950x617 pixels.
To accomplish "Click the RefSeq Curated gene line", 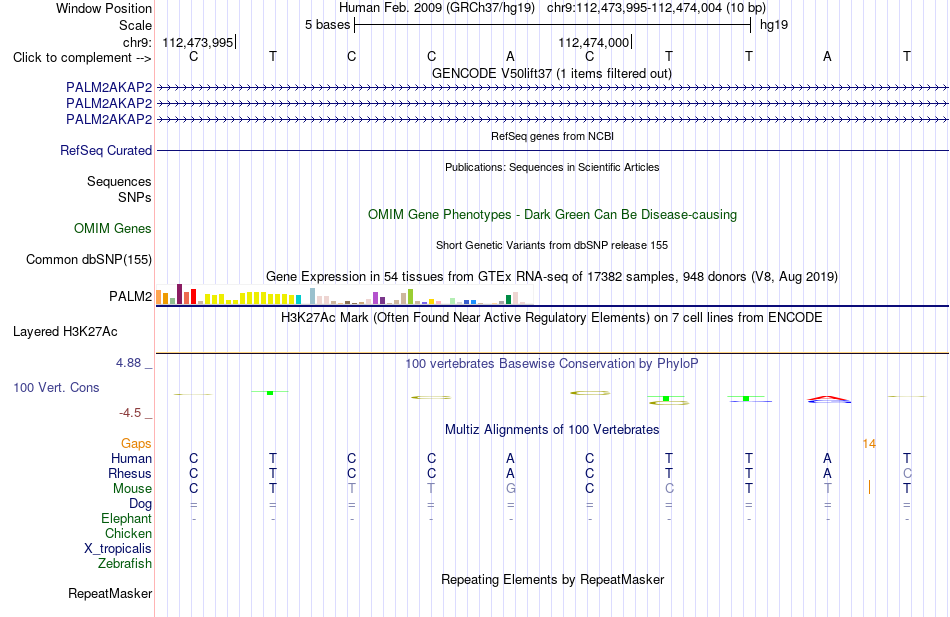I will (x=552, y=150).
